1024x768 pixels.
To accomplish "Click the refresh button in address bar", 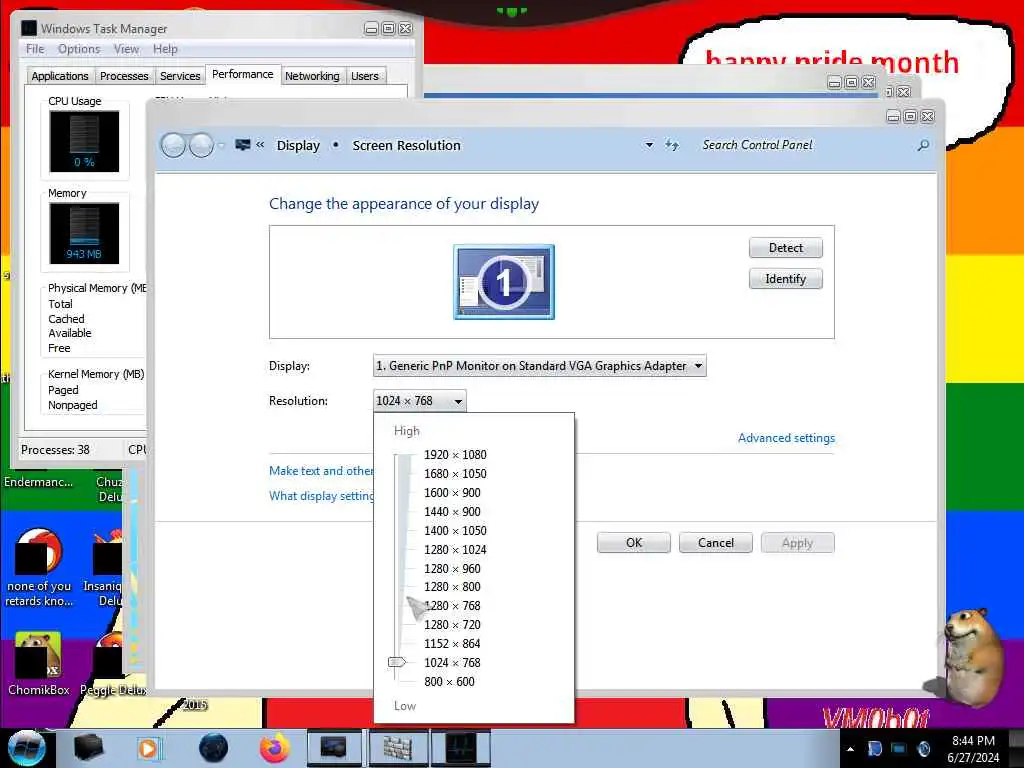I will pos(672,145).
